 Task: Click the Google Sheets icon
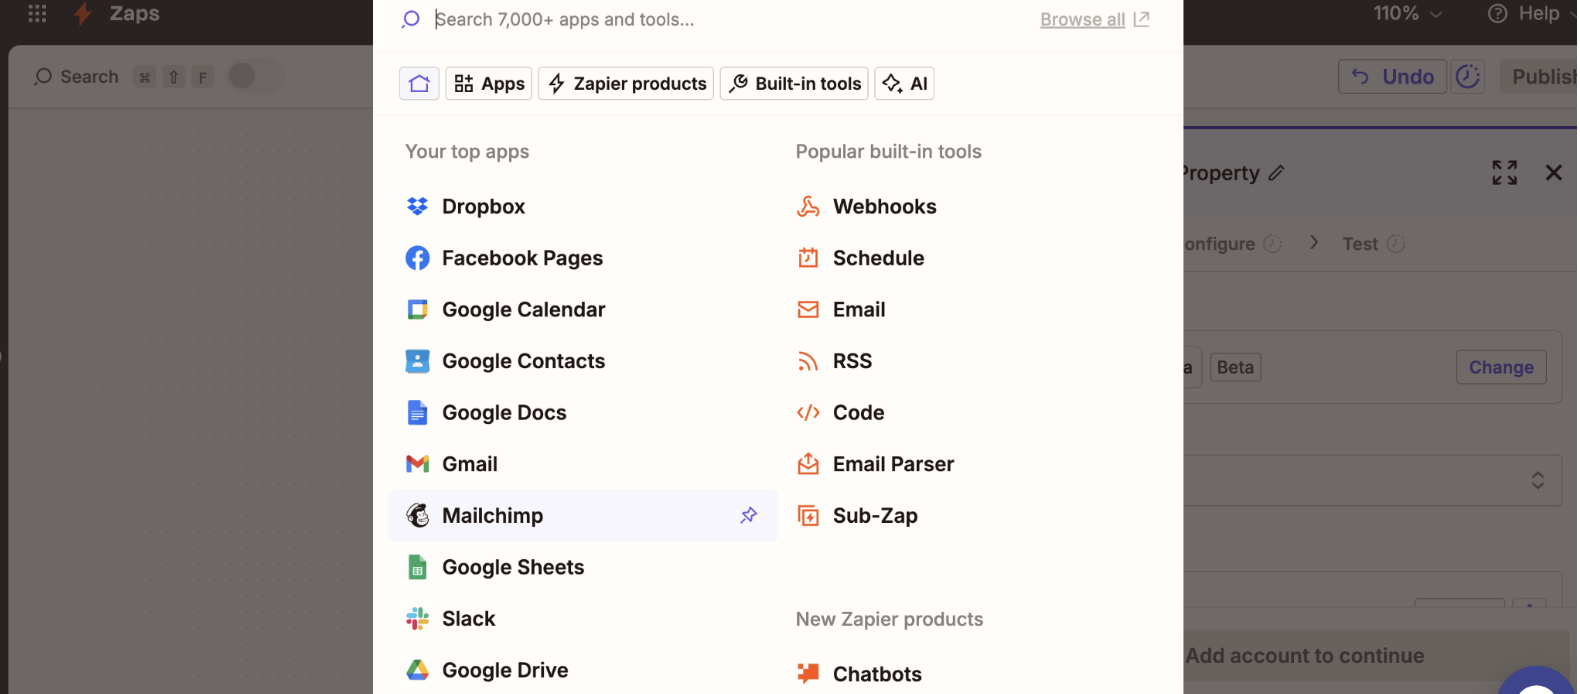pos(417,567)
